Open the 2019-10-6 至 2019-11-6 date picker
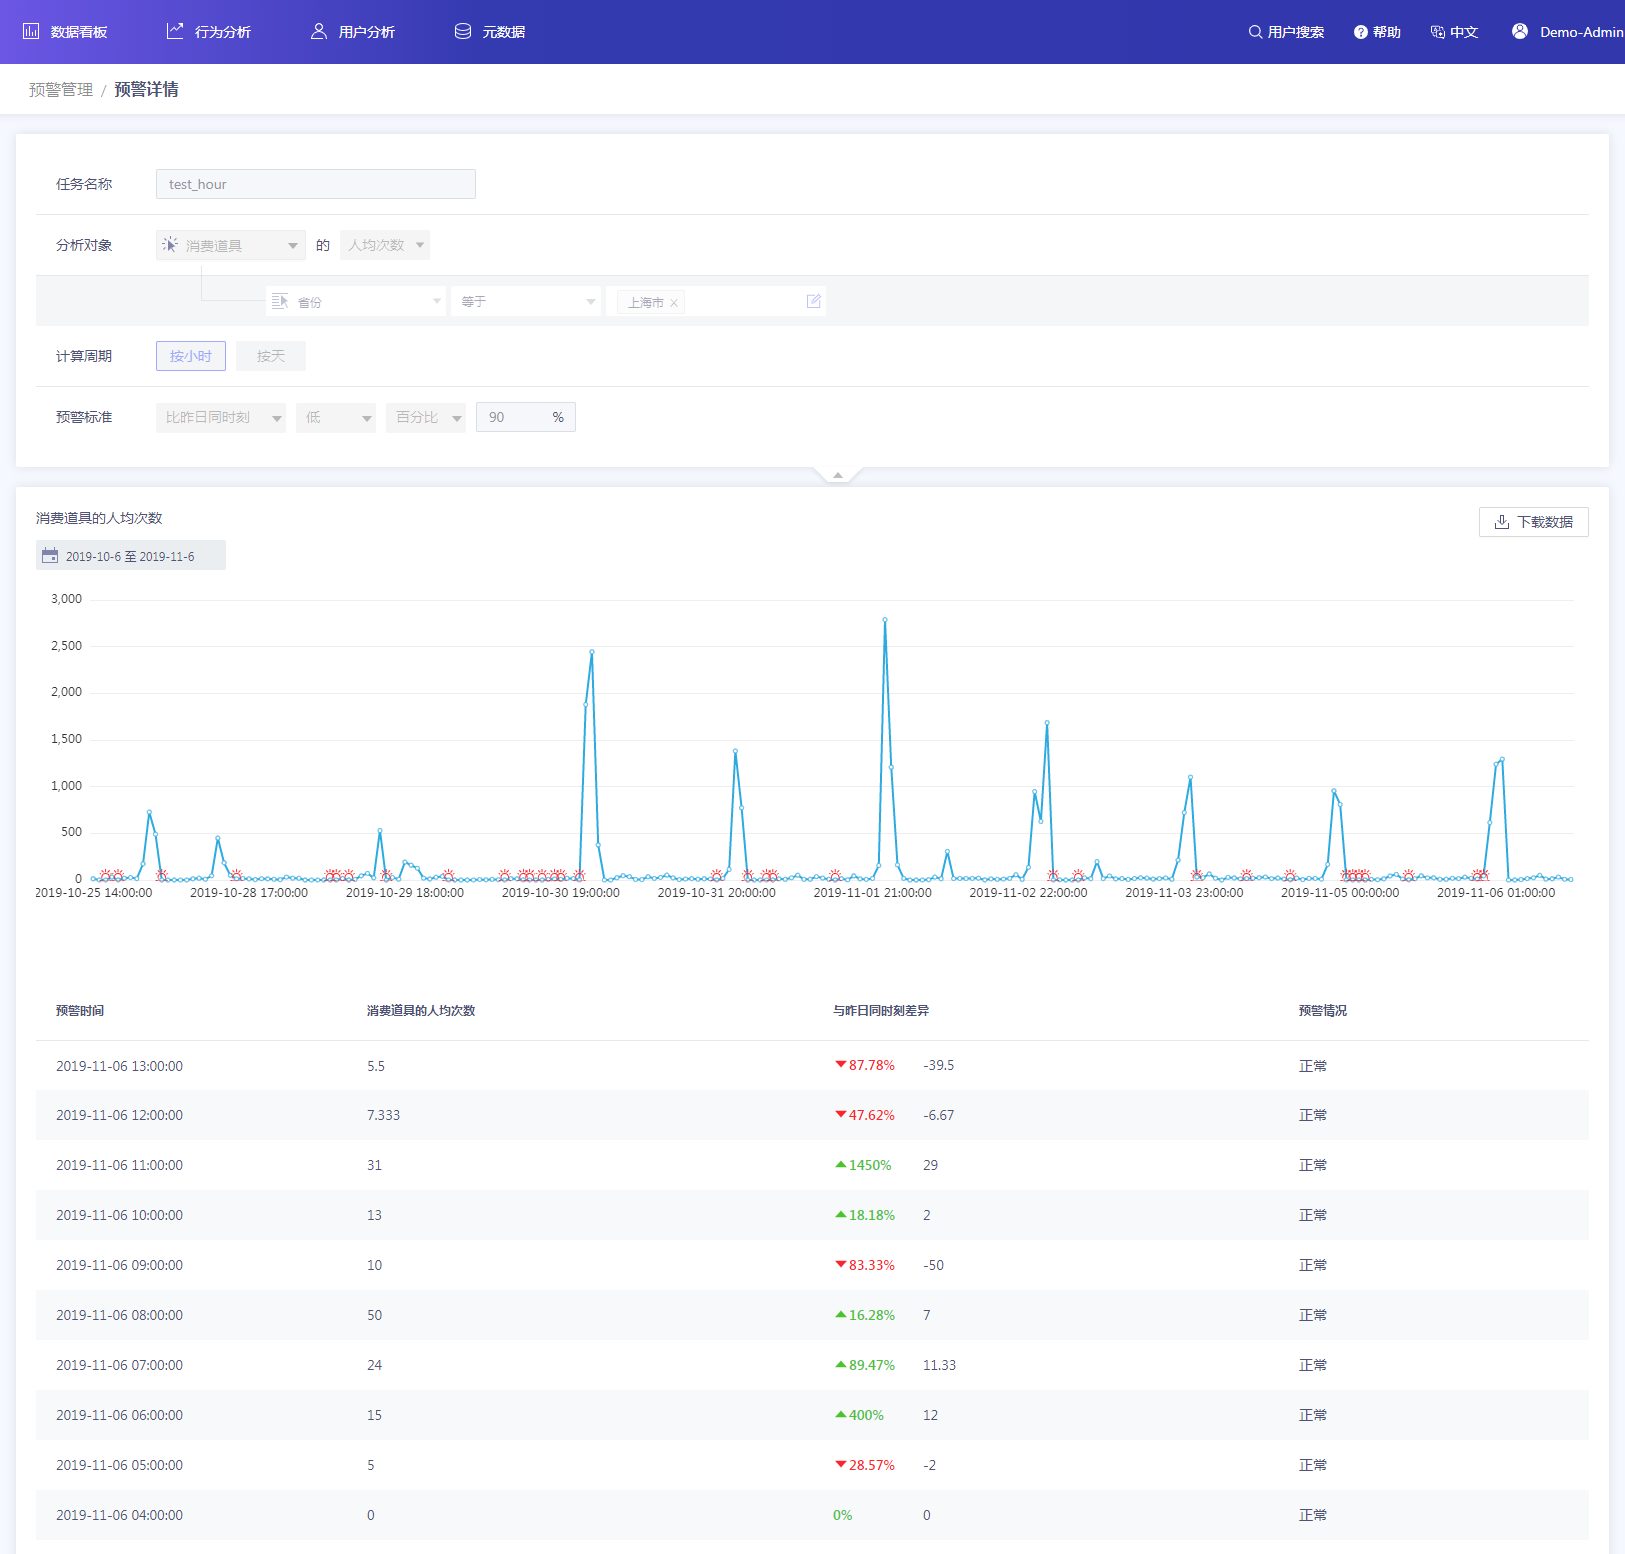1625x1554 pixels. [131, 556]
